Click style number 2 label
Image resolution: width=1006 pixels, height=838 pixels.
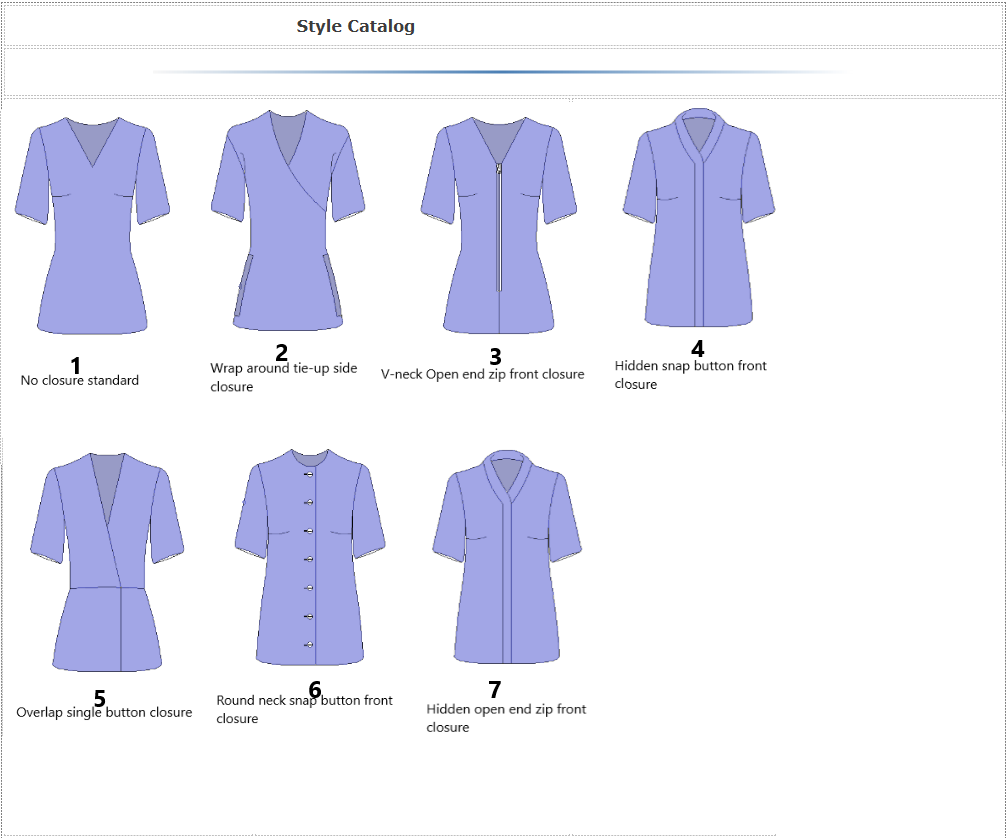coord(281,353)
